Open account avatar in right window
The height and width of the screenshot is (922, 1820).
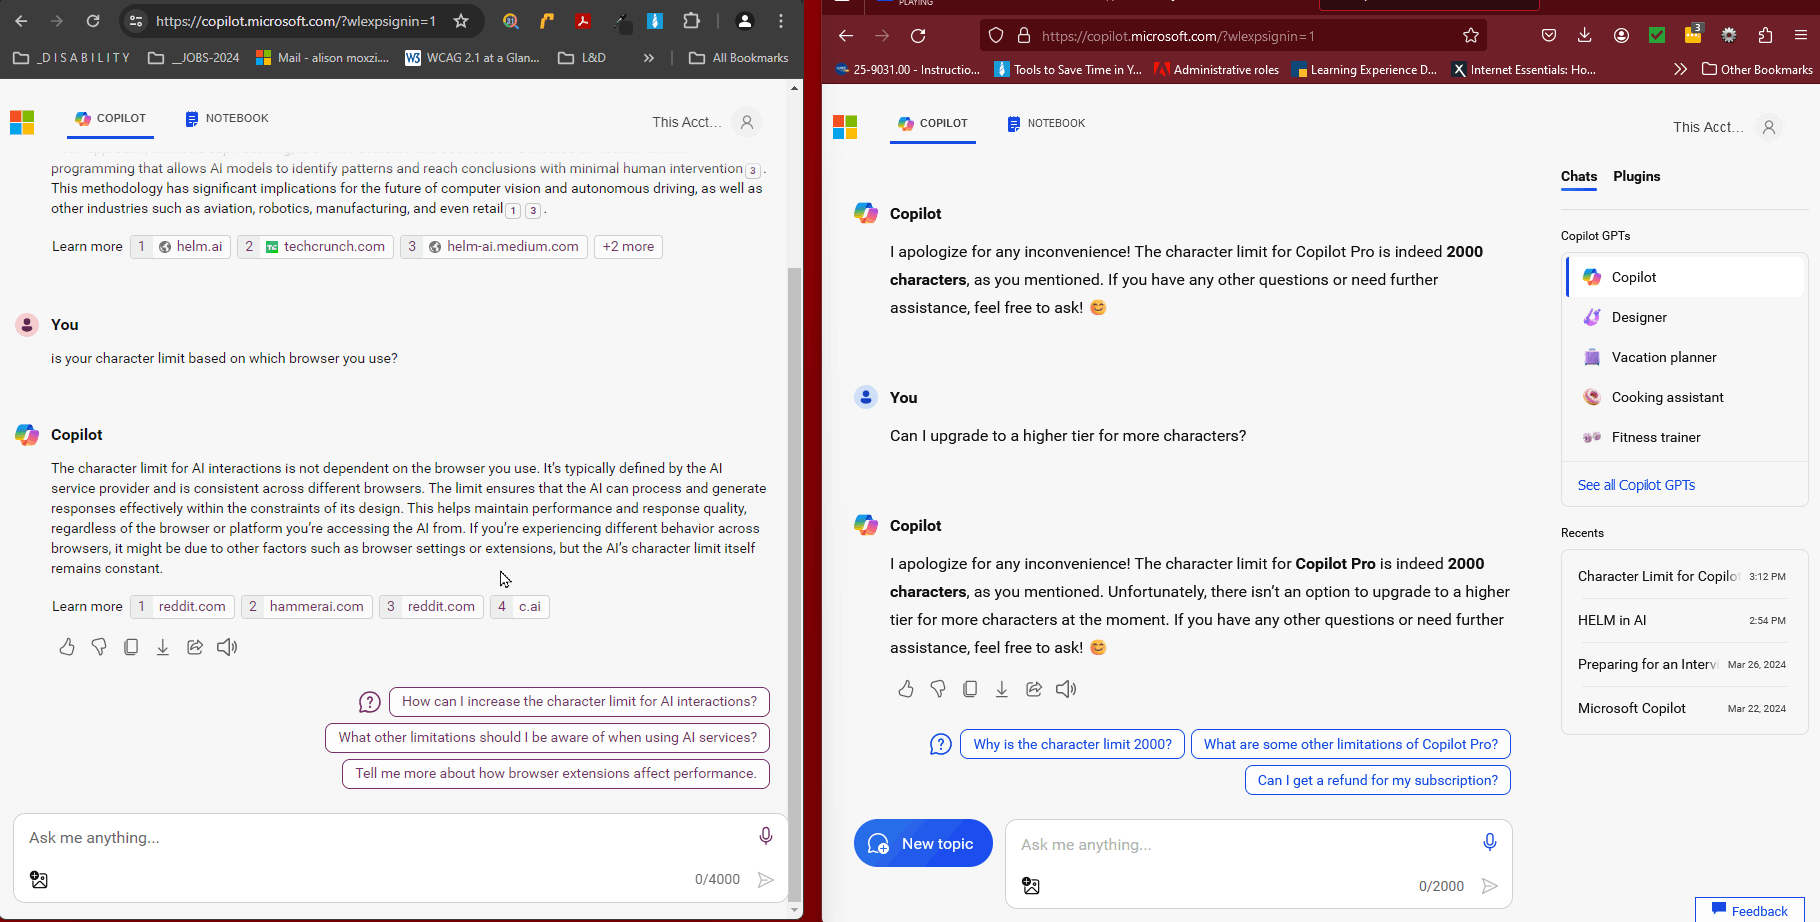(1769, 127)
